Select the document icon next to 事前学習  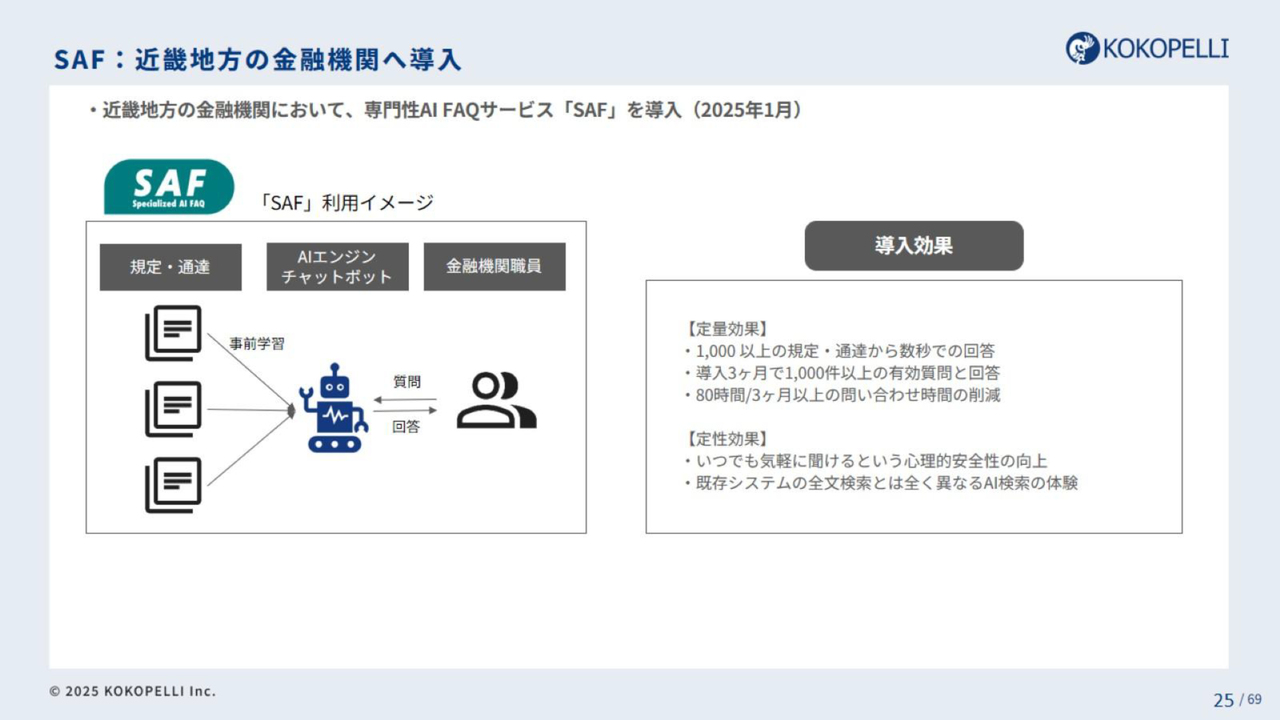coord(173,333)
